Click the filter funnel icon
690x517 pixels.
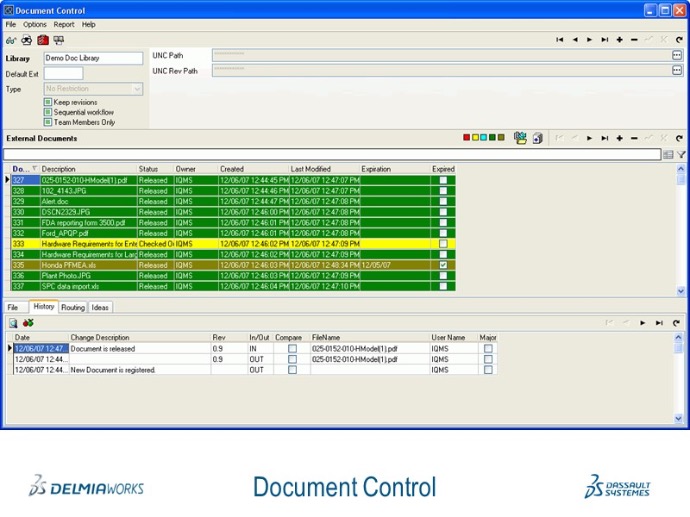681,155
